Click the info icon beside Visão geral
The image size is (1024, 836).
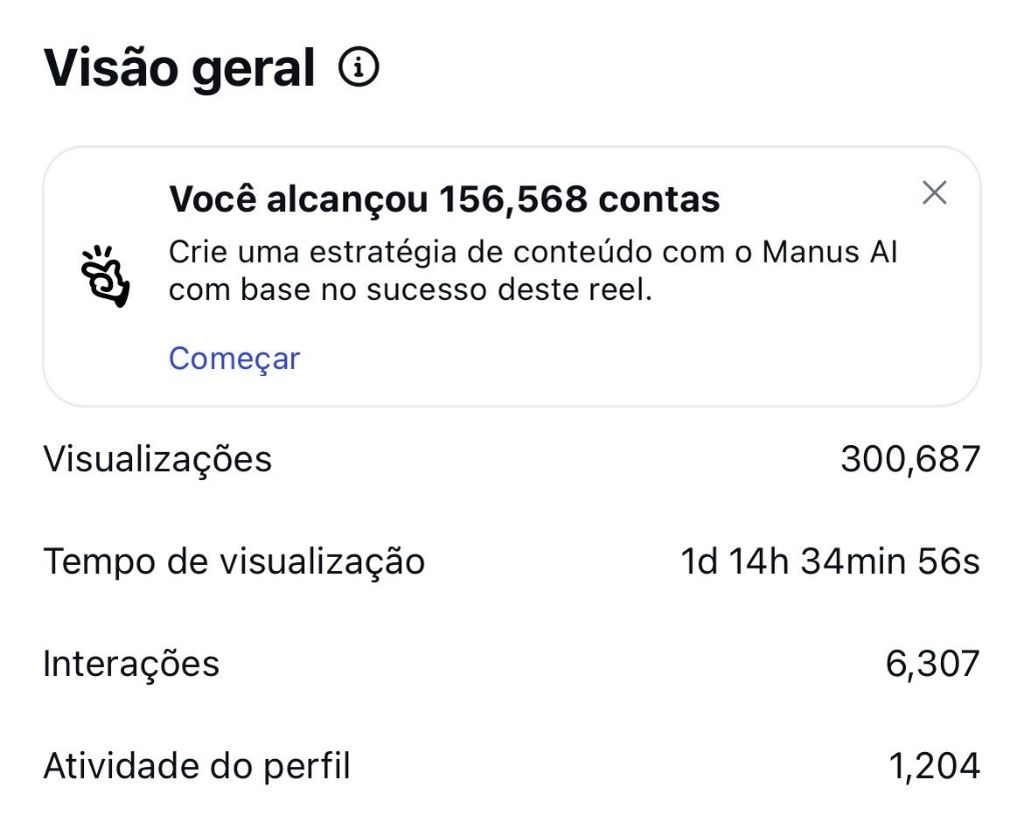click(x=359, y=68)
